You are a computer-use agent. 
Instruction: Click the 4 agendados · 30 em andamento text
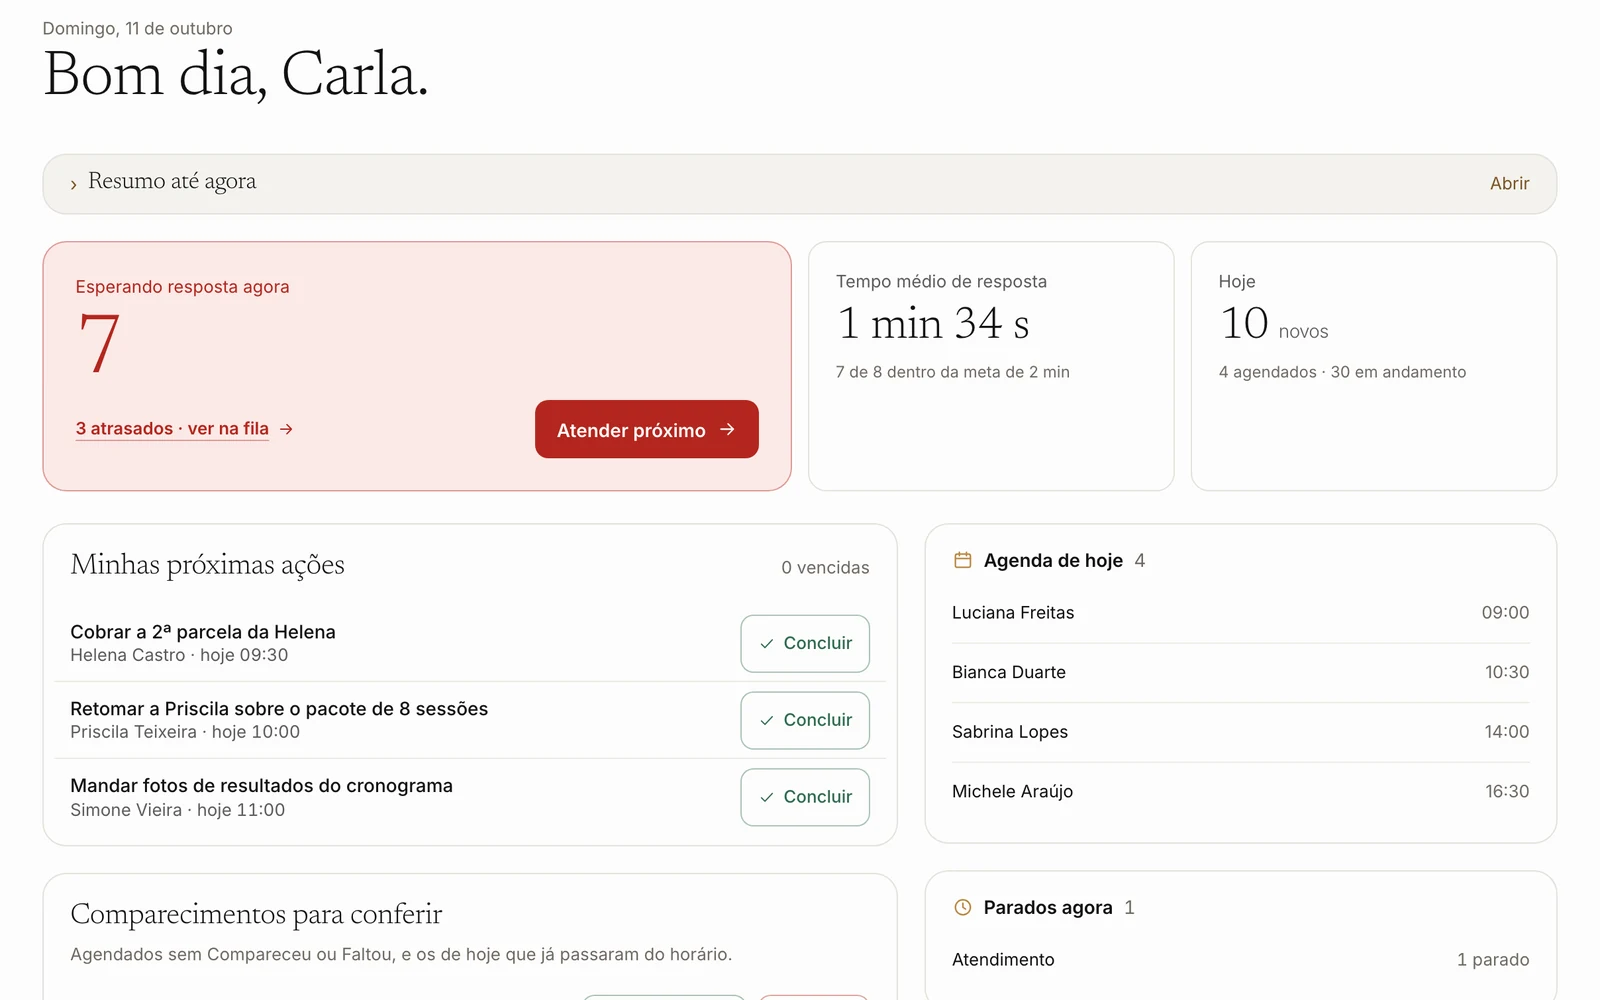click(x=1342, y=372)
